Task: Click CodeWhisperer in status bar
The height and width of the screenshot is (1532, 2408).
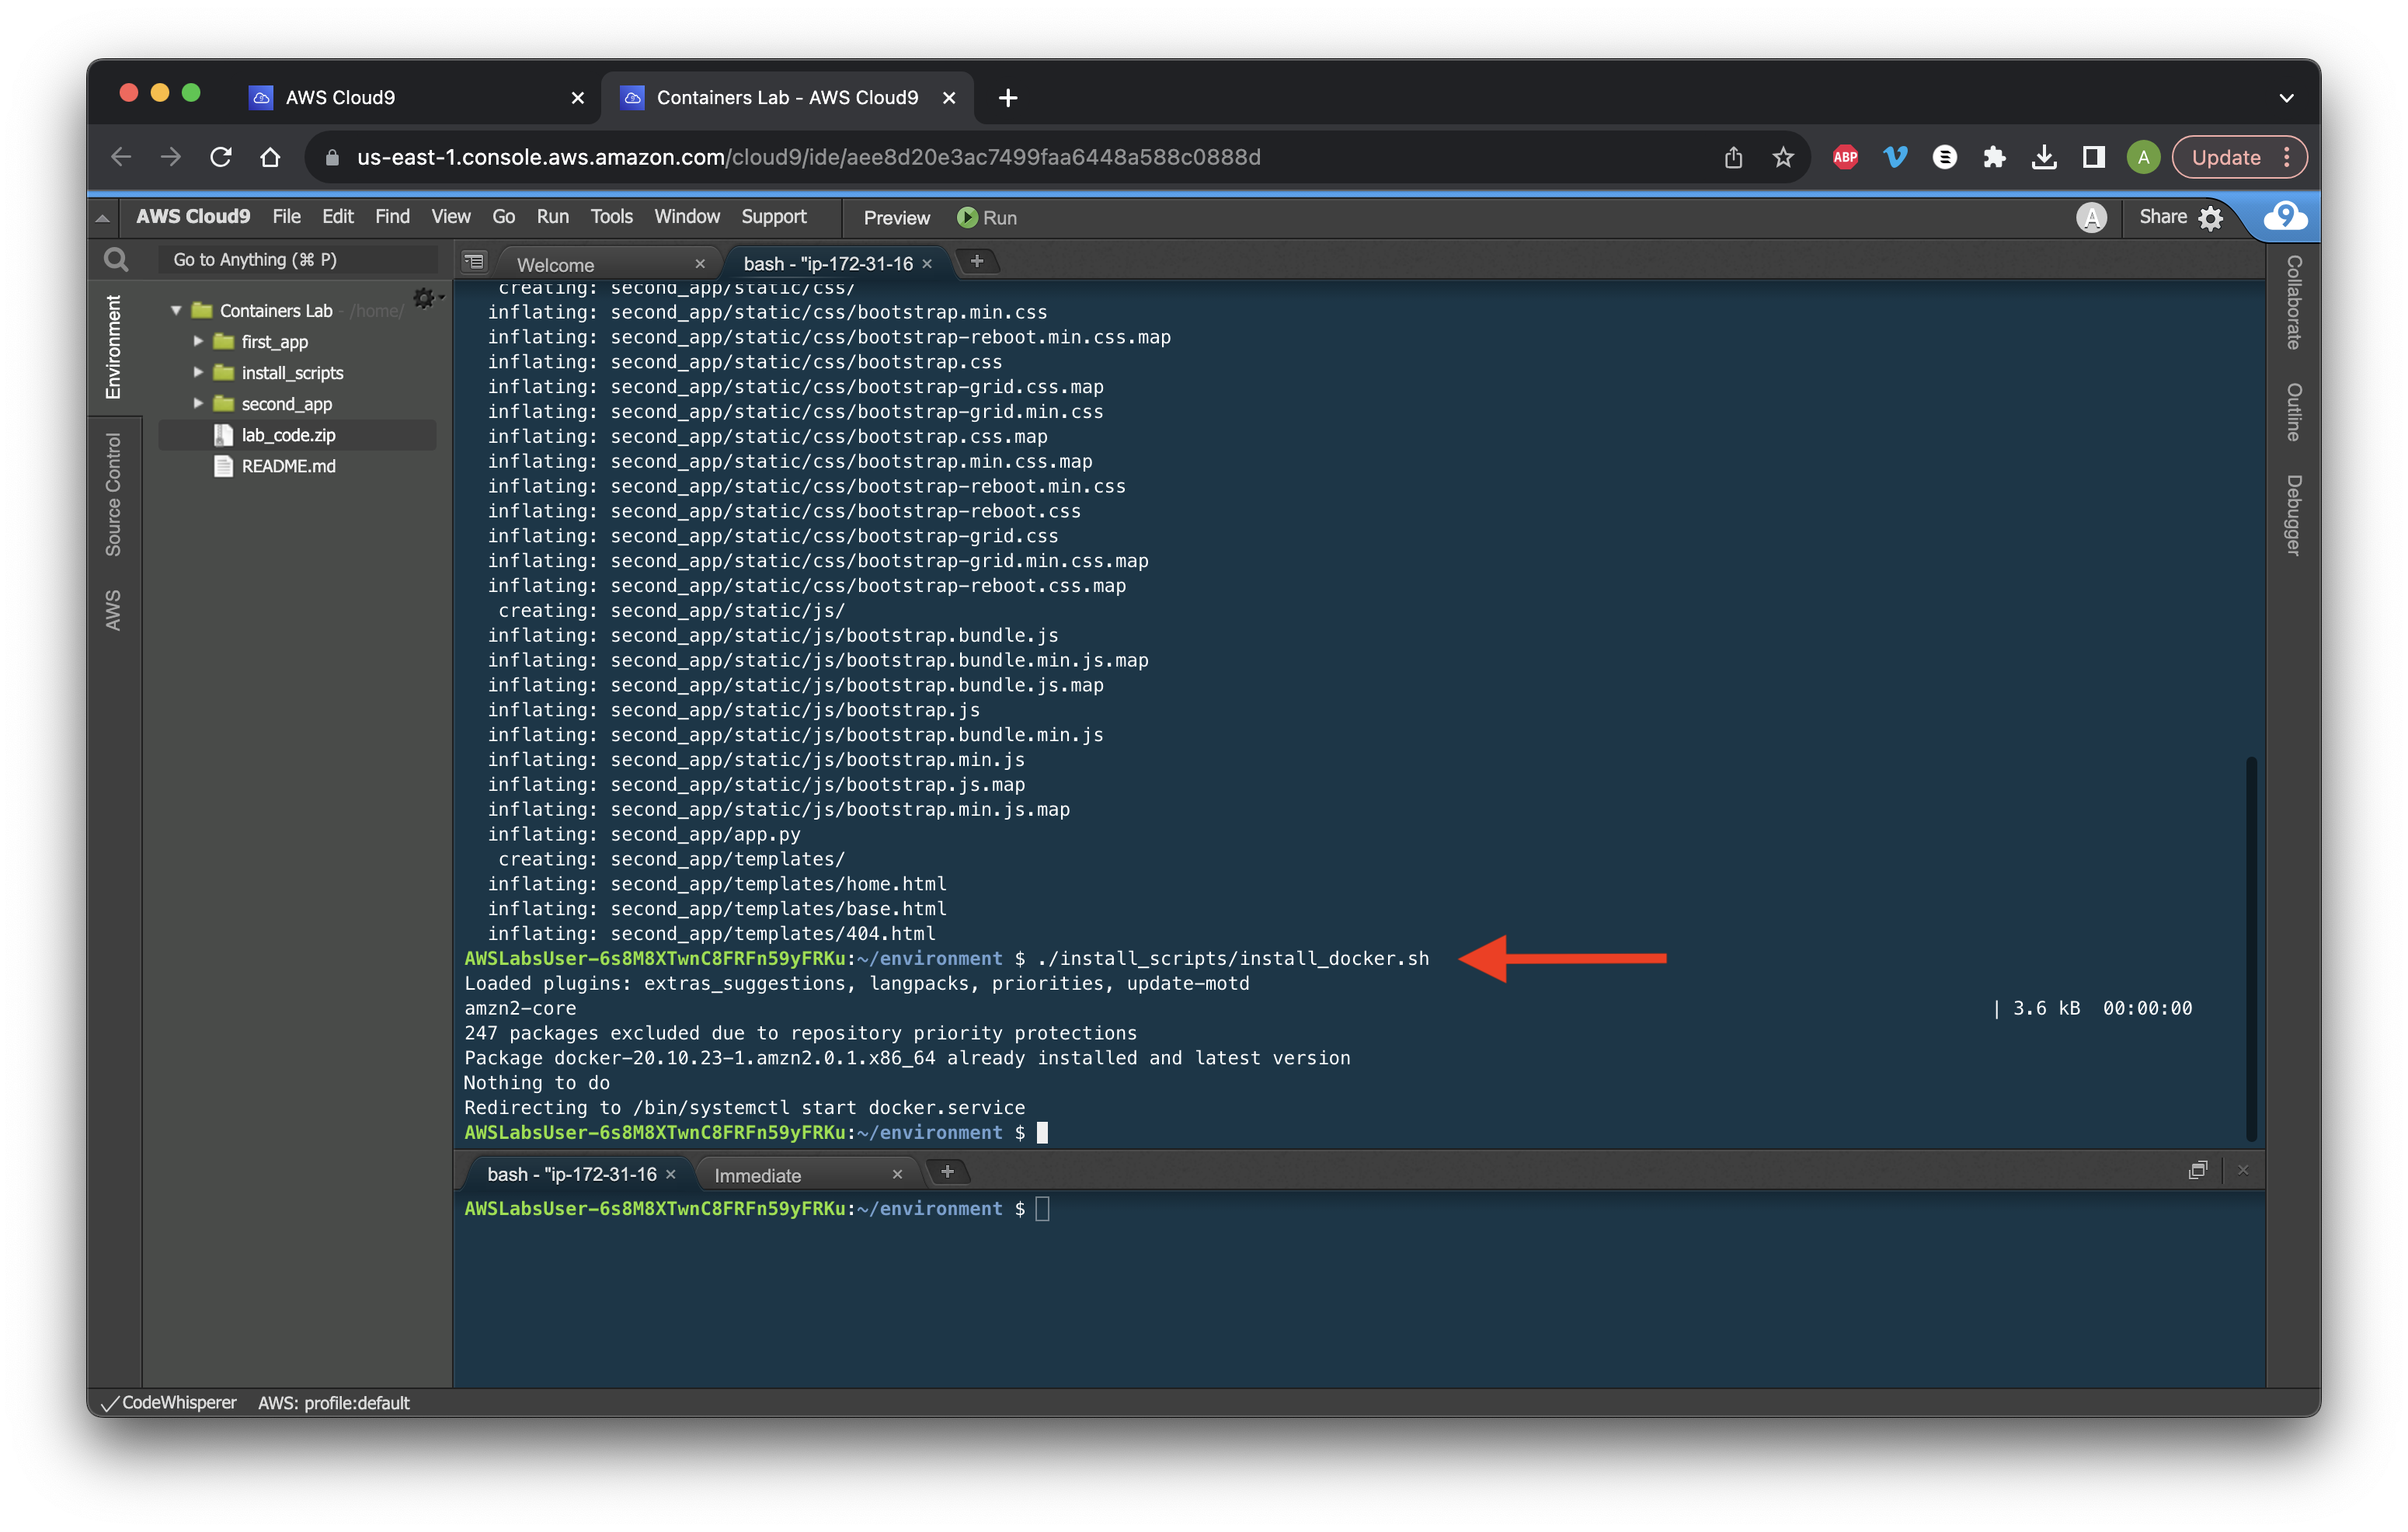Action: click(170, 1402)
